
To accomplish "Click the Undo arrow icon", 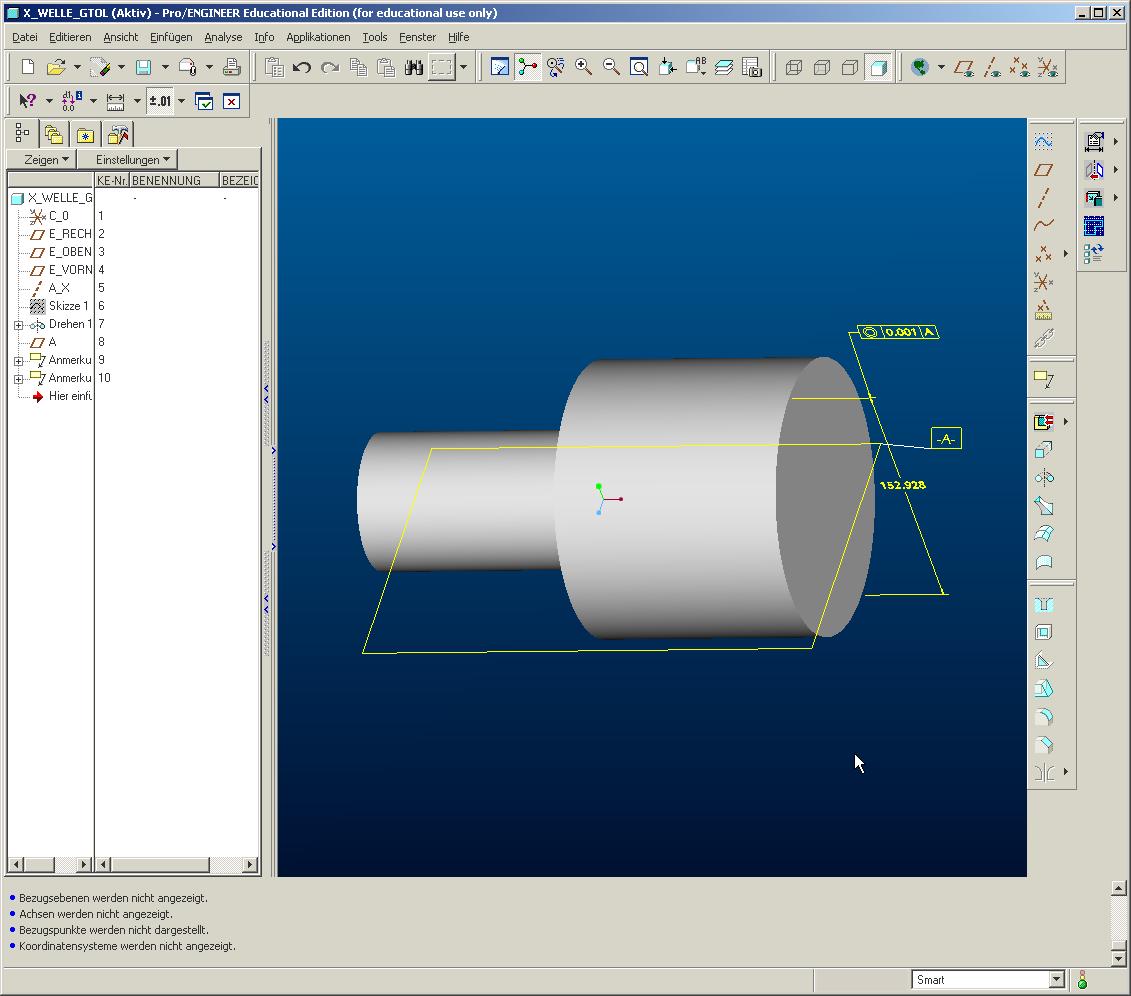I will tap(302, 68).
